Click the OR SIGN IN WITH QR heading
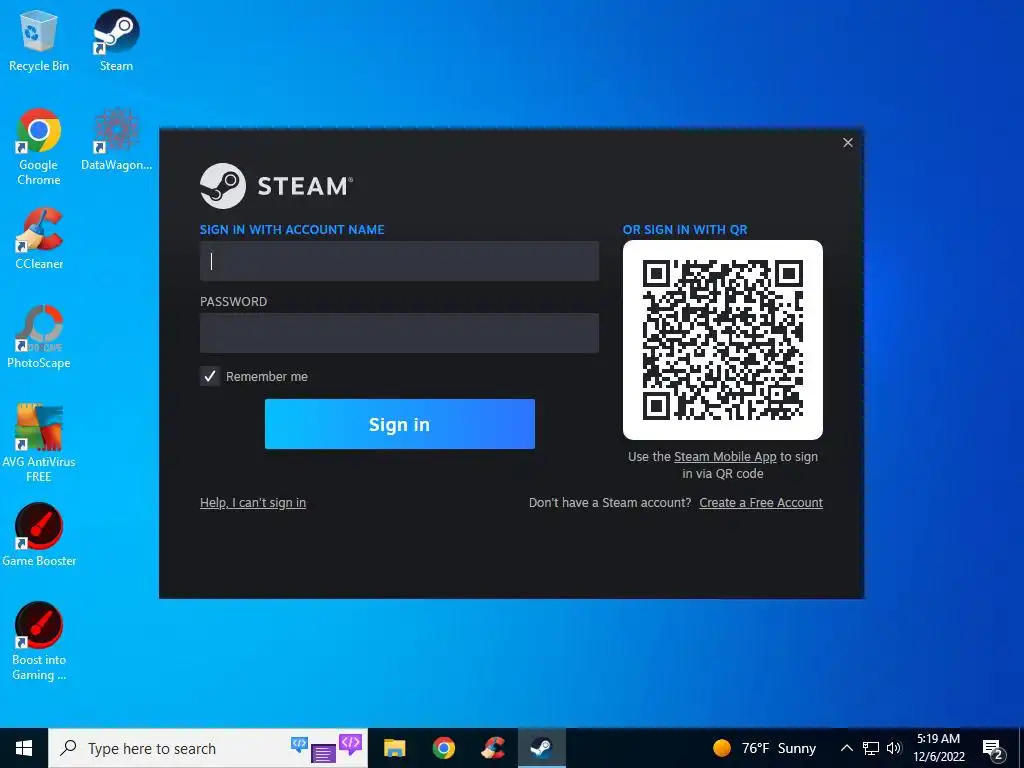 click(685, 230)
